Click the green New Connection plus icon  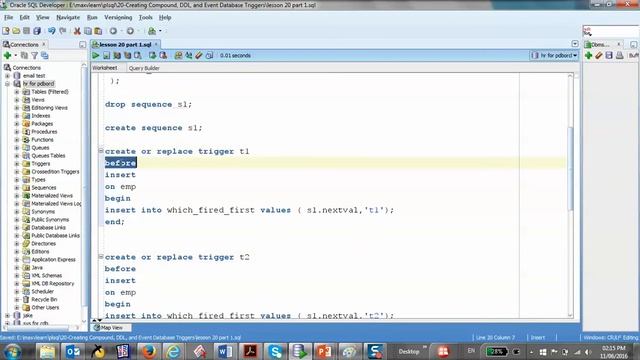[7, 56]
